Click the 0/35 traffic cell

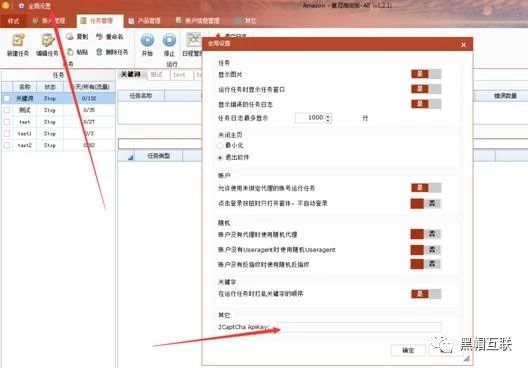(89, 110)
